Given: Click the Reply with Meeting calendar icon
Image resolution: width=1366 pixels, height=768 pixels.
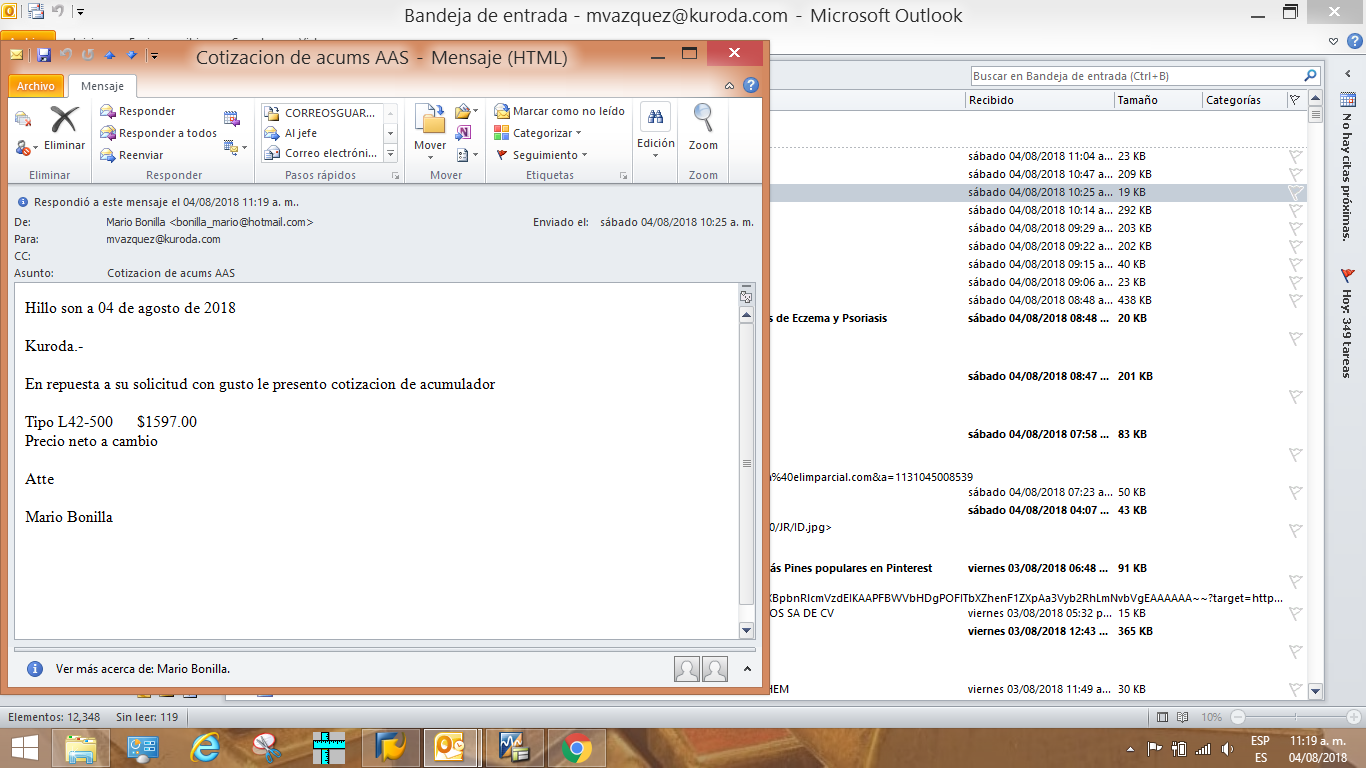Looking at the screenshot, I should tap(232, 118).
